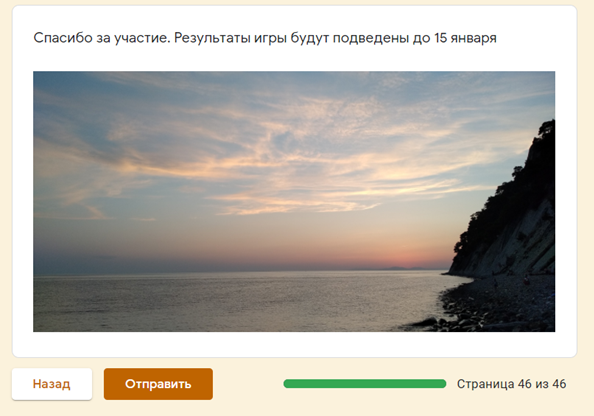The height and width of the screenshot is (416, 594).
Task: Submit the form with Отправить
Action: click(158, 384)
